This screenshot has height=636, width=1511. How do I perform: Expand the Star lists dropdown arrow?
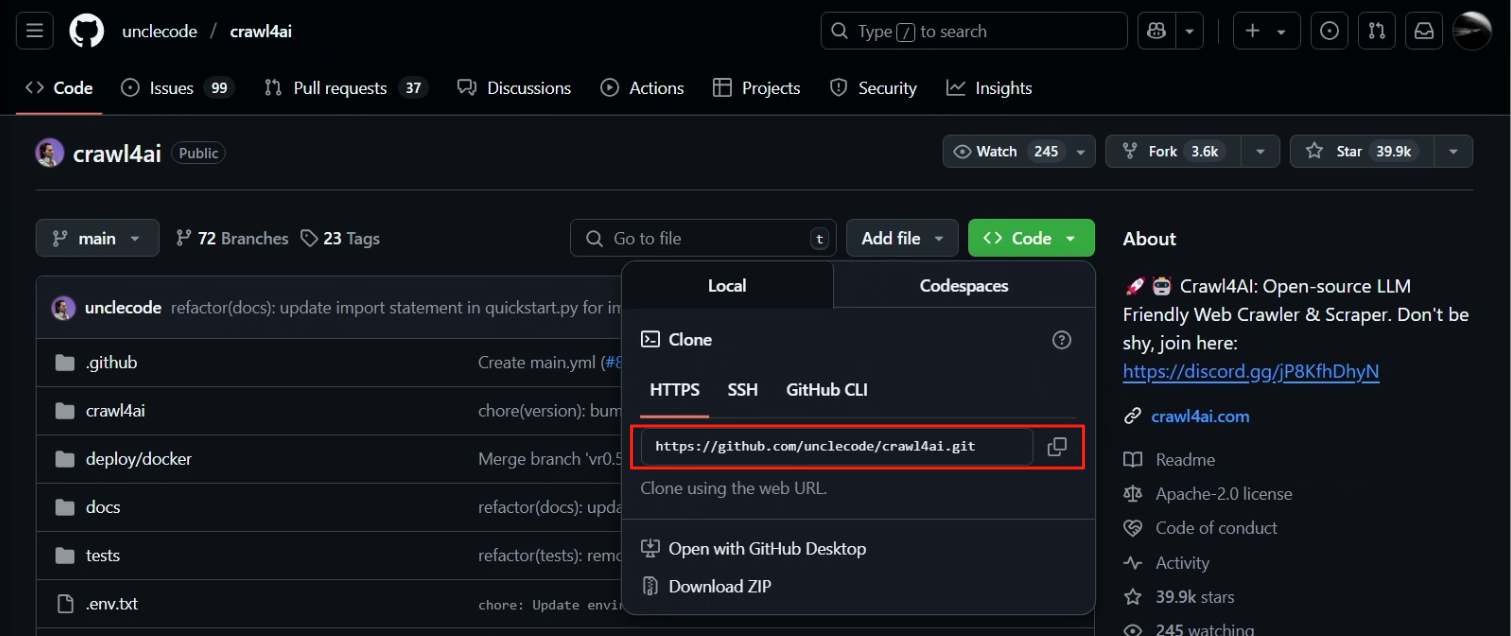[x=1453, y=152]
